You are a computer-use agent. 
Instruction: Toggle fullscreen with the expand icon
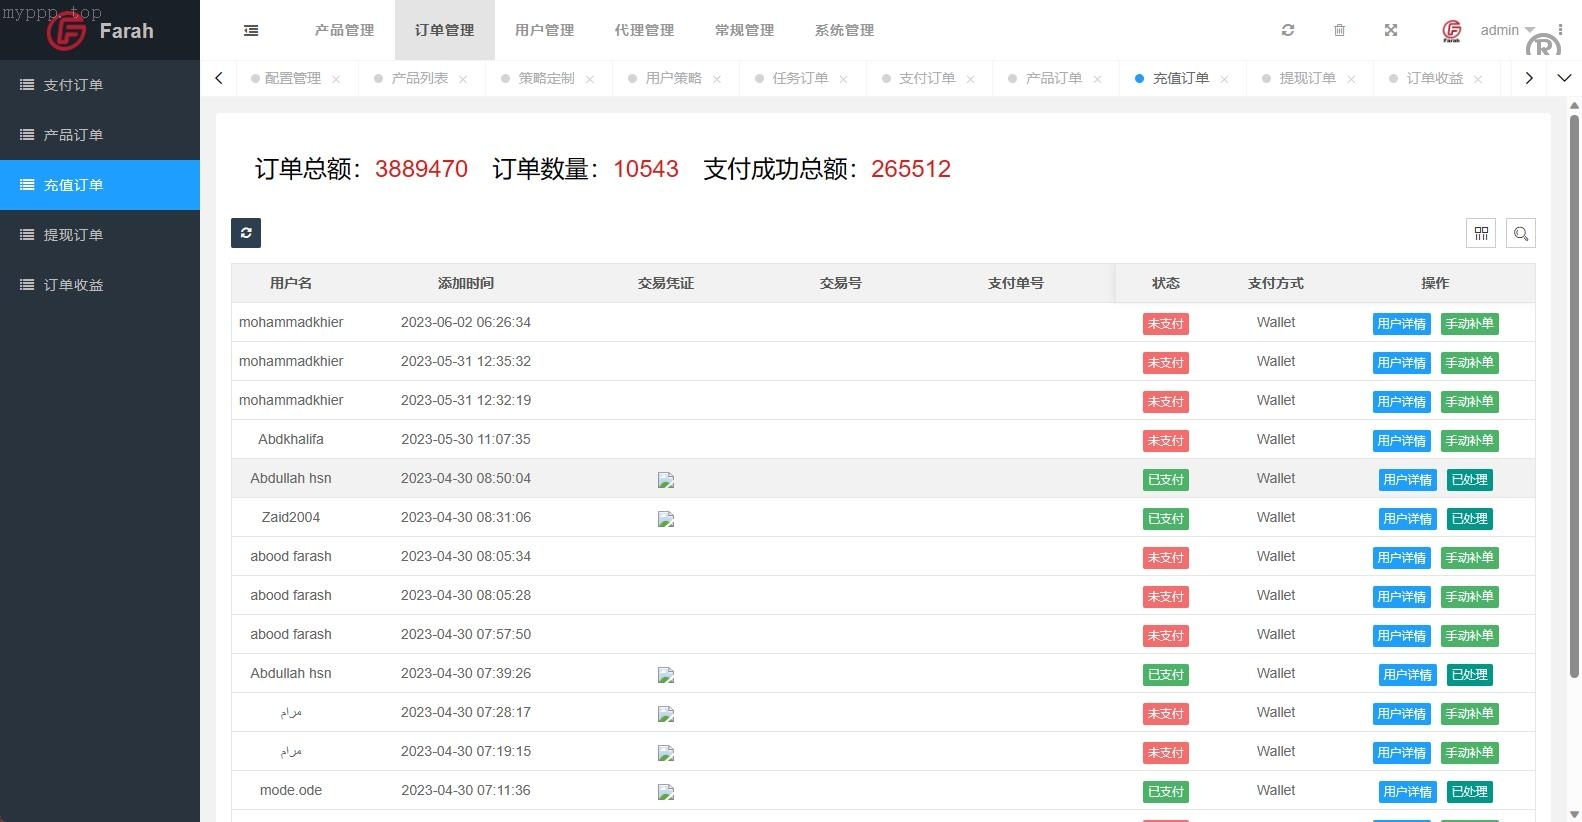pos(1390,31)
